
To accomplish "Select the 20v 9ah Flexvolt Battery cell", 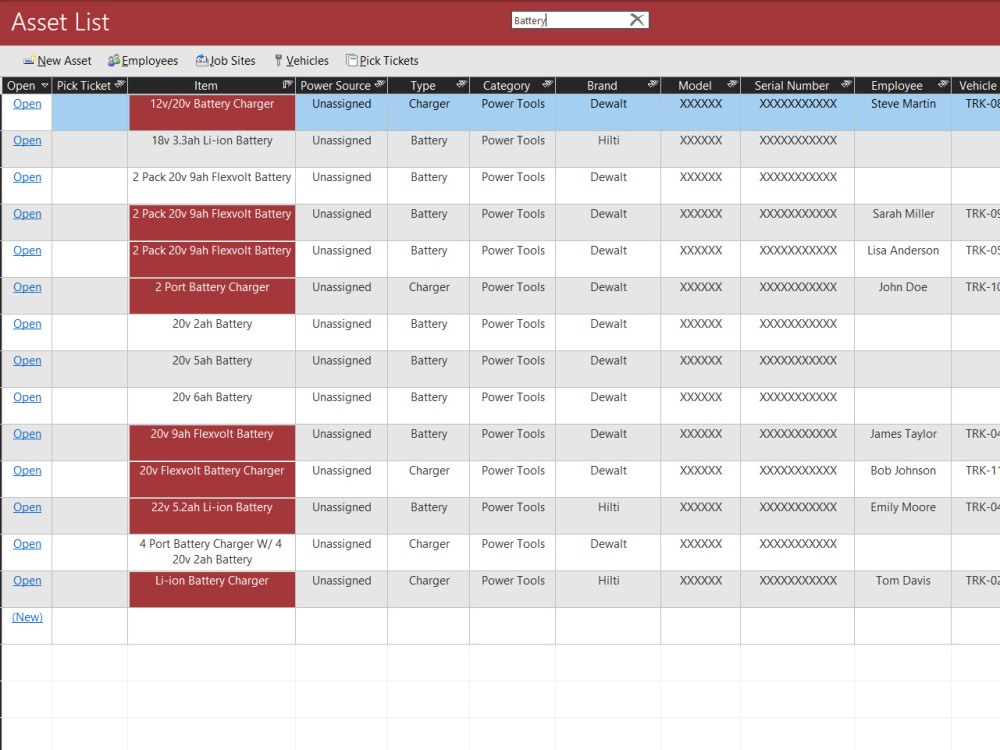I will tap(212, 443).
